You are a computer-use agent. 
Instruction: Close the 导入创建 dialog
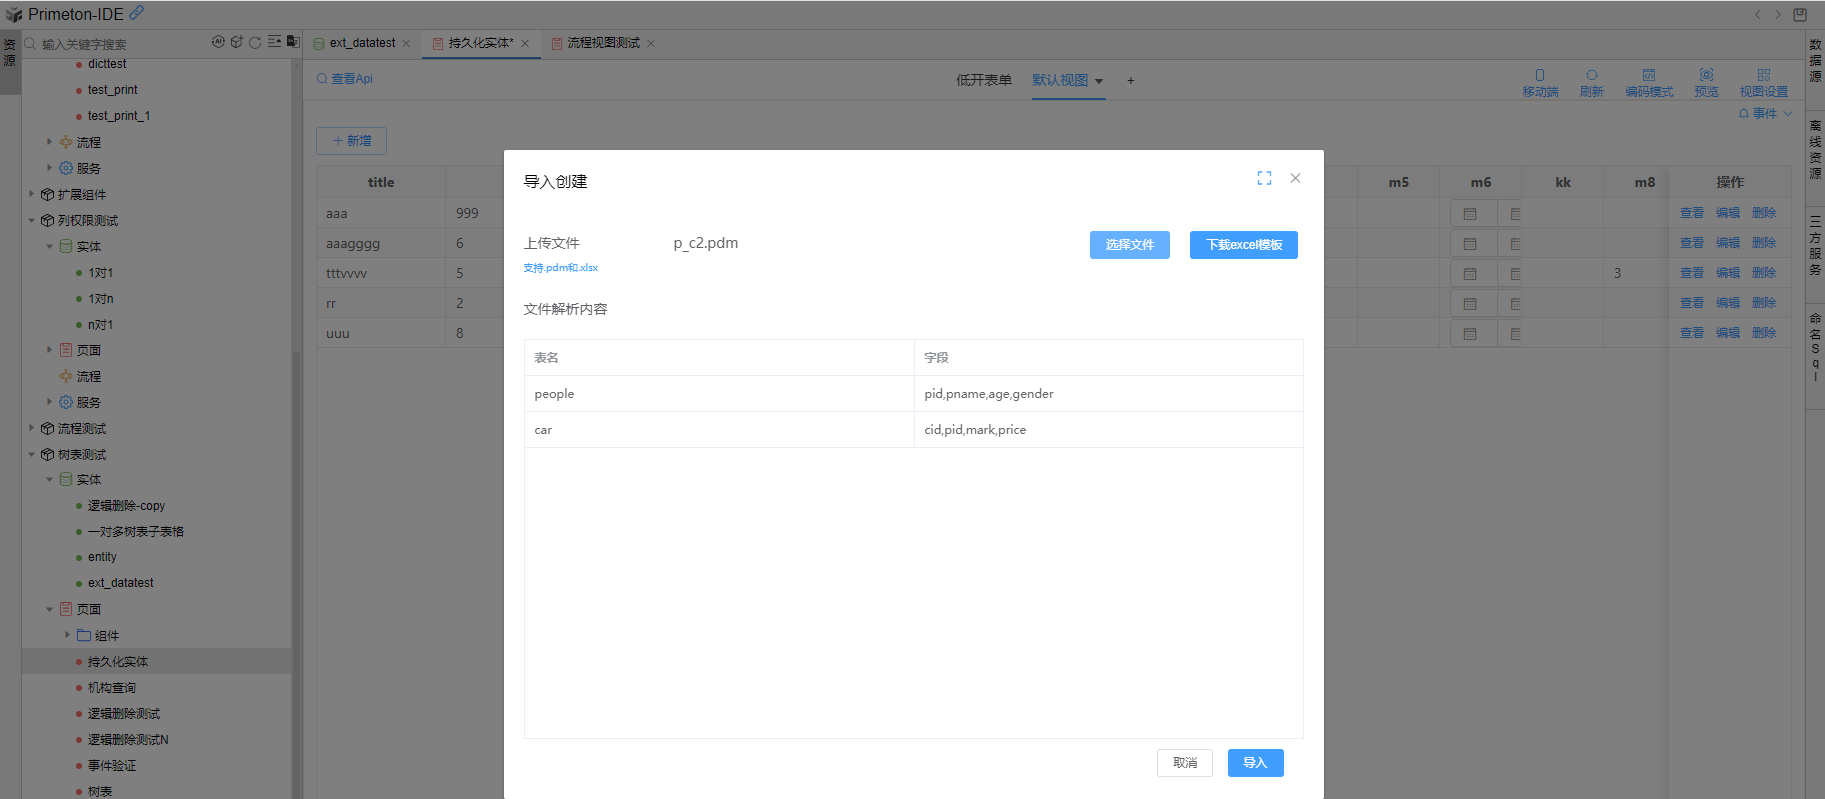tap(1295, 178)
